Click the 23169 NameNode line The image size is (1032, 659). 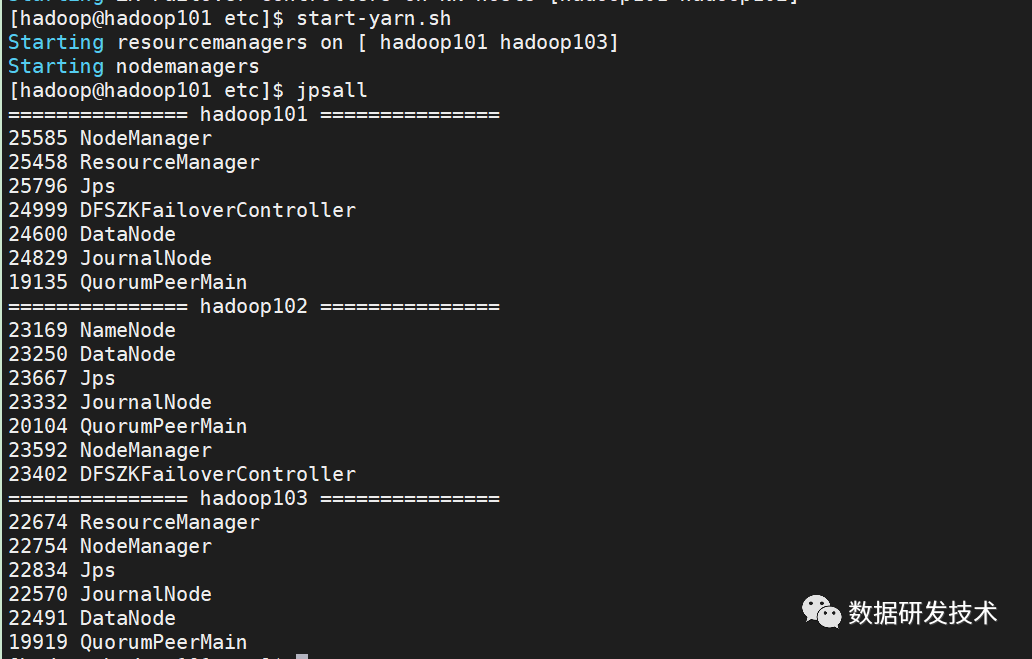coord(92,330)
